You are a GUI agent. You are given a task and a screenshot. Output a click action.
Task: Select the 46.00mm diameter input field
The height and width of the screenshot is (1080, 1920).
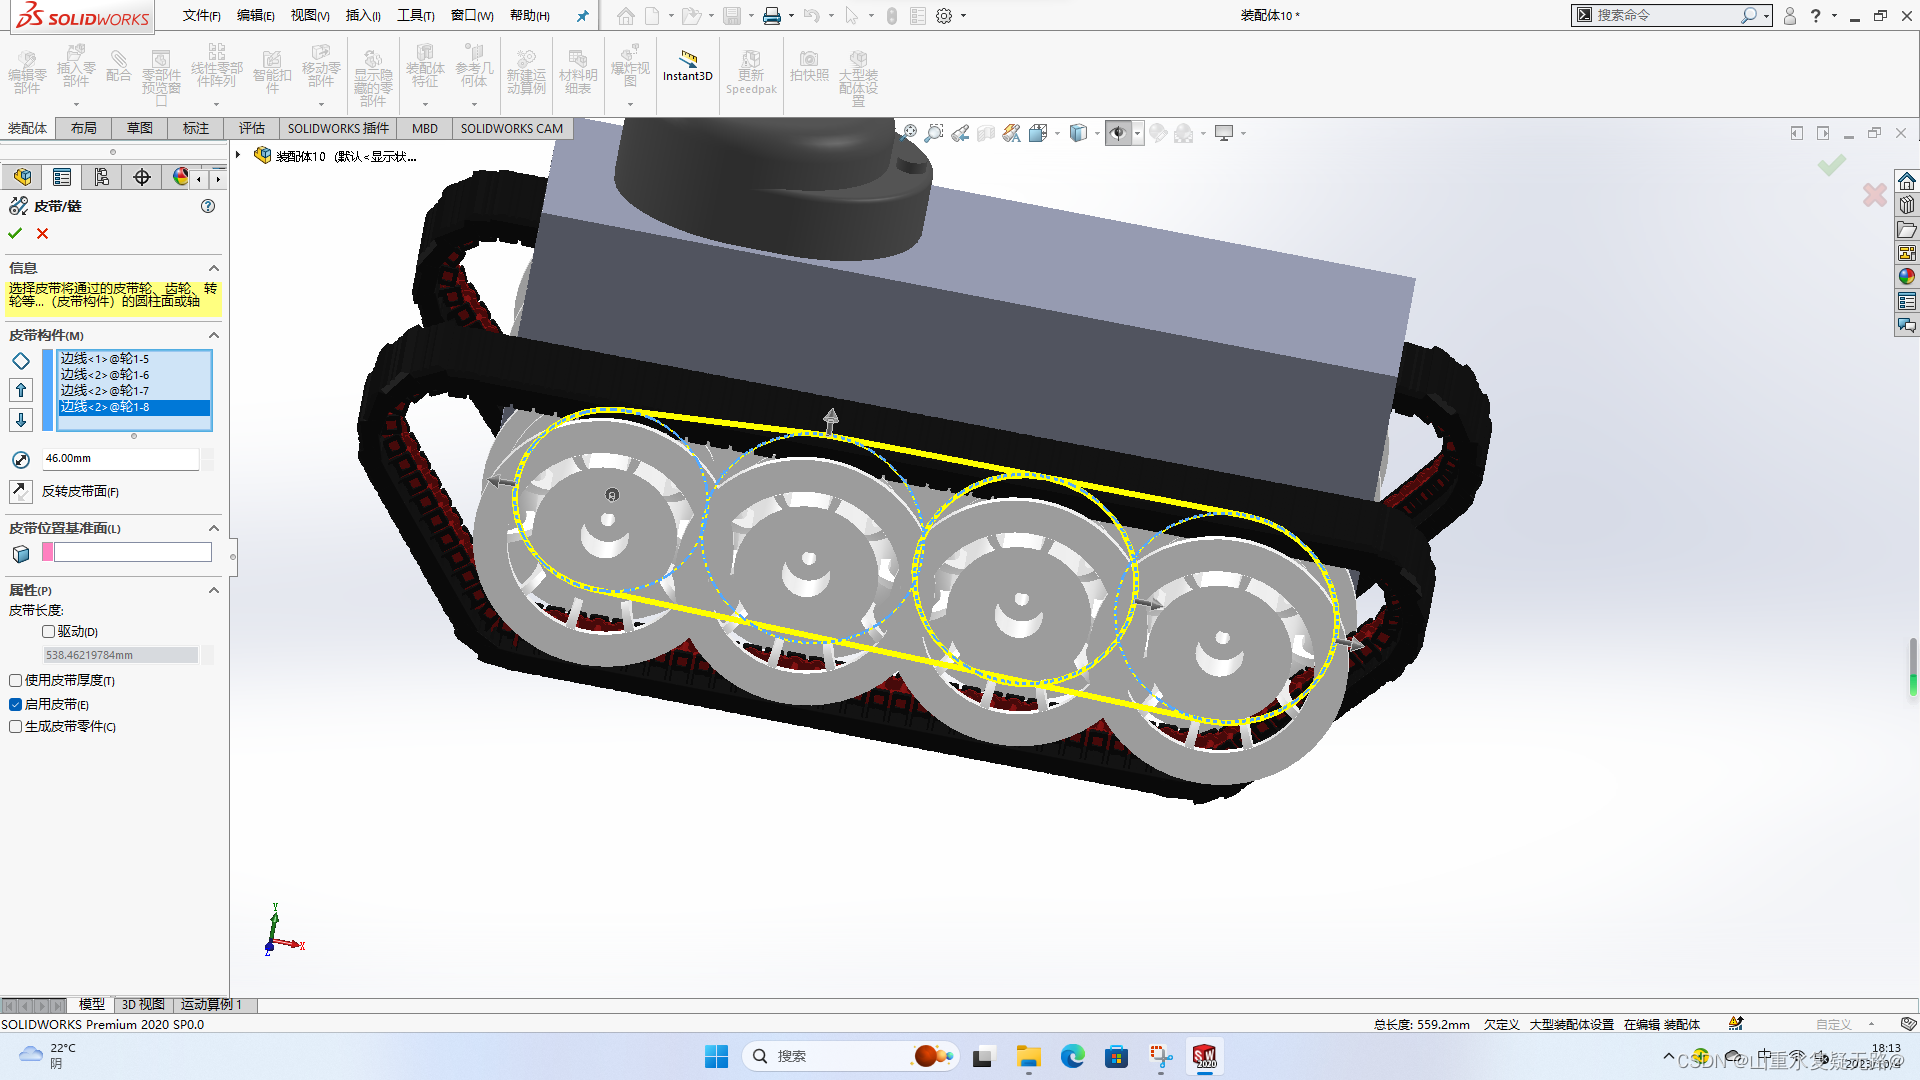tap(120, 459)
